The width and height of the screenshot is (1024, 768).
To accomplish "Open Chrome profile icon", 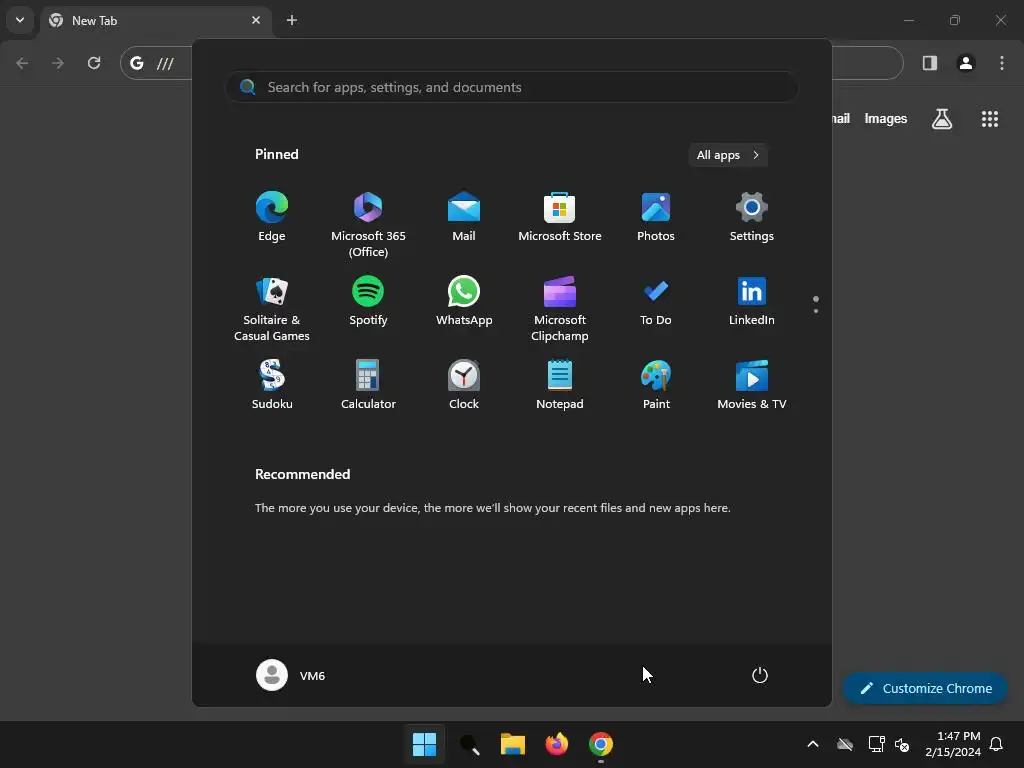I will tap(966, 63).
